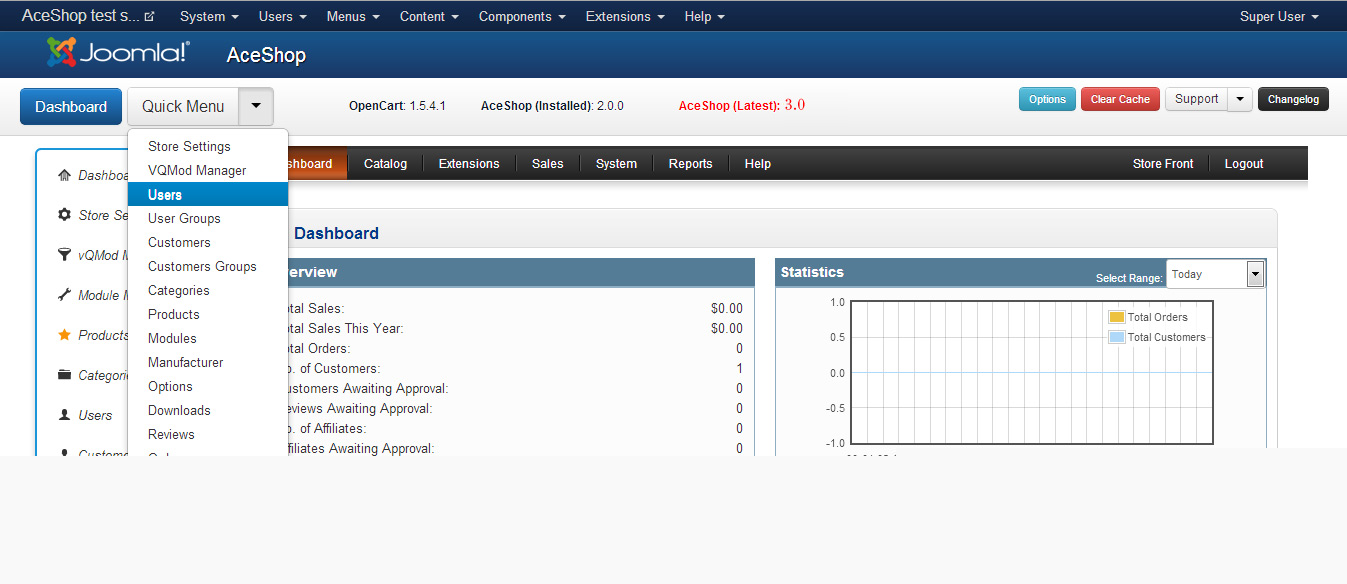Open the Select Range dropdown
The height and width of the screenshot is (584, 1347).
pyautogui.click(x=1215, y=274)
